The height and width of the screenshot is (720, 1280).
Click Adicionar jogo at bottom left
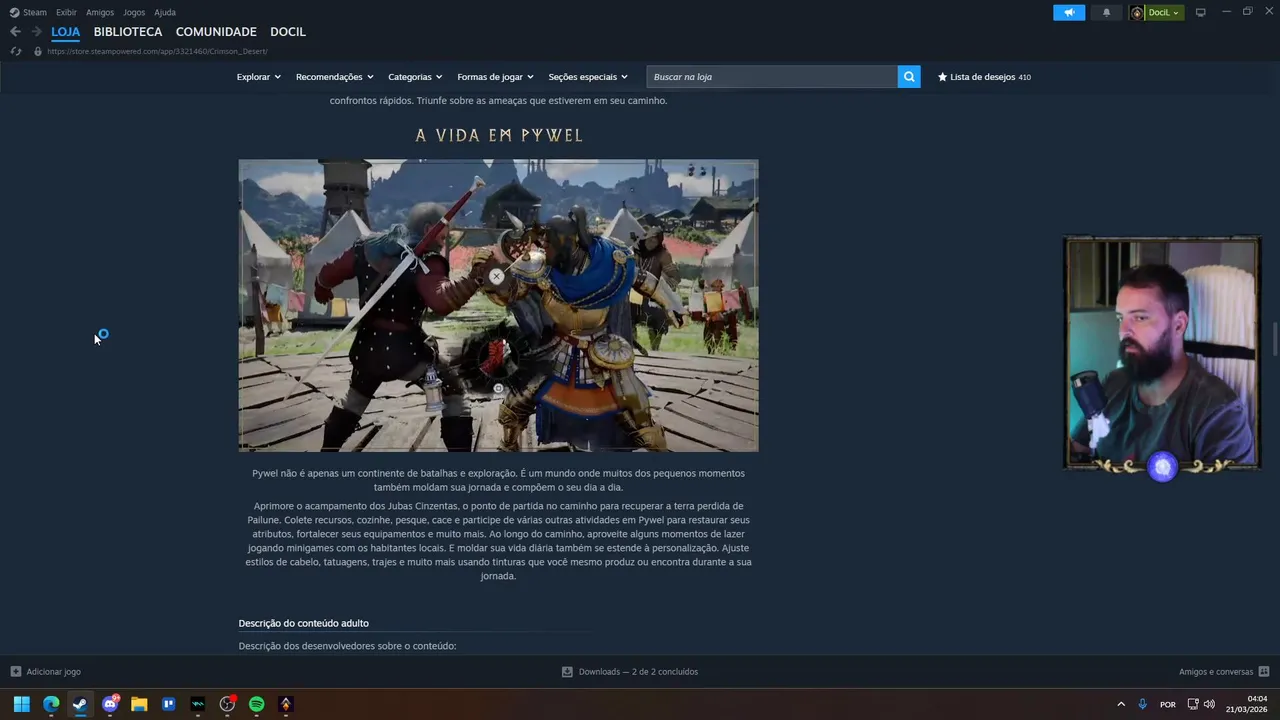[x=53, y=672]
